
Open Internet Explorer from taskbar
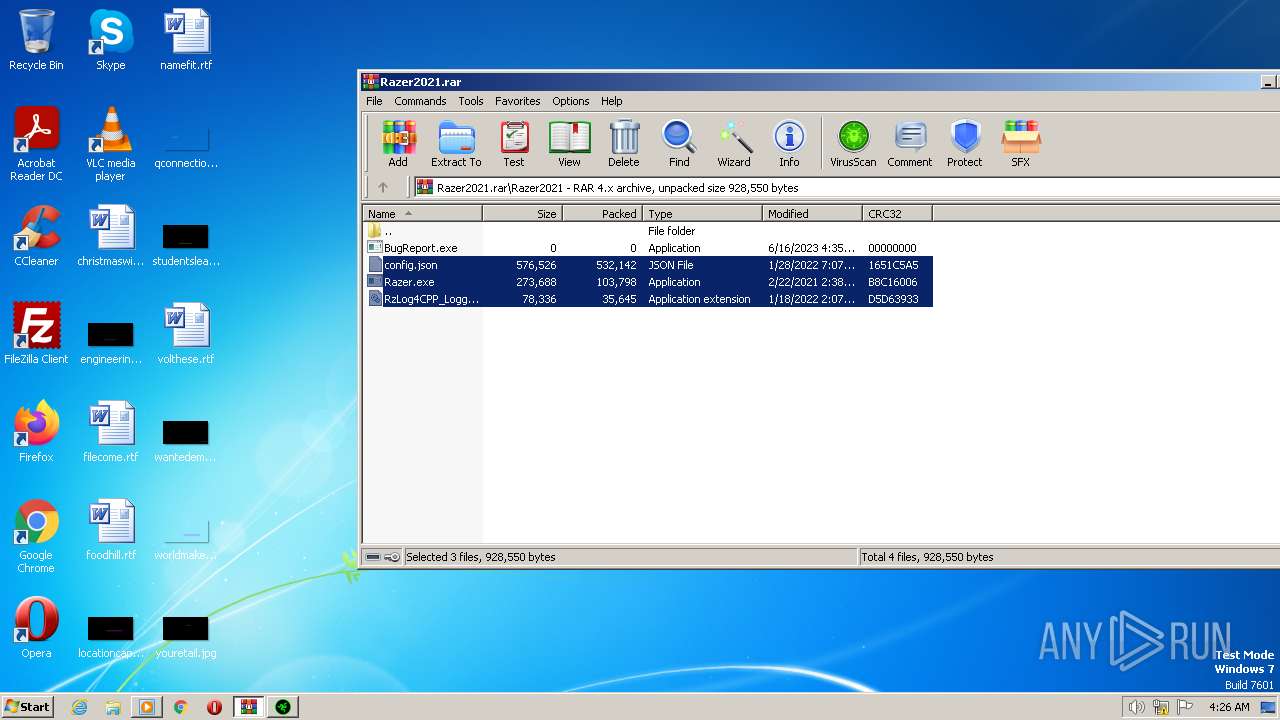click(80, 707)
